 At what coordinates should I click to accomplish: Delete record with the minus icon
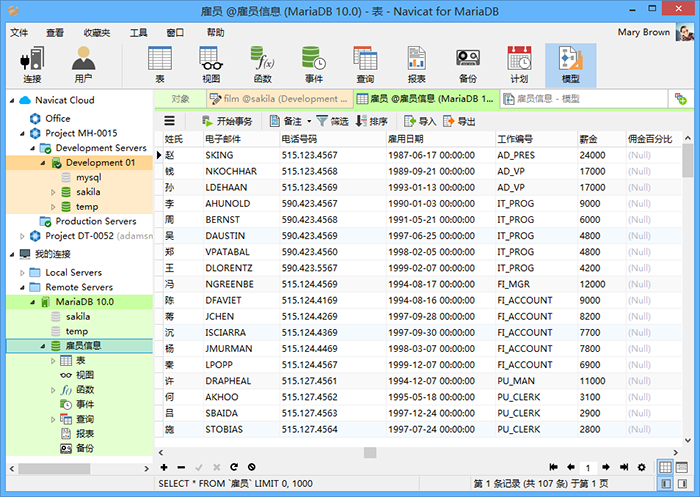[x=181, y=468]
